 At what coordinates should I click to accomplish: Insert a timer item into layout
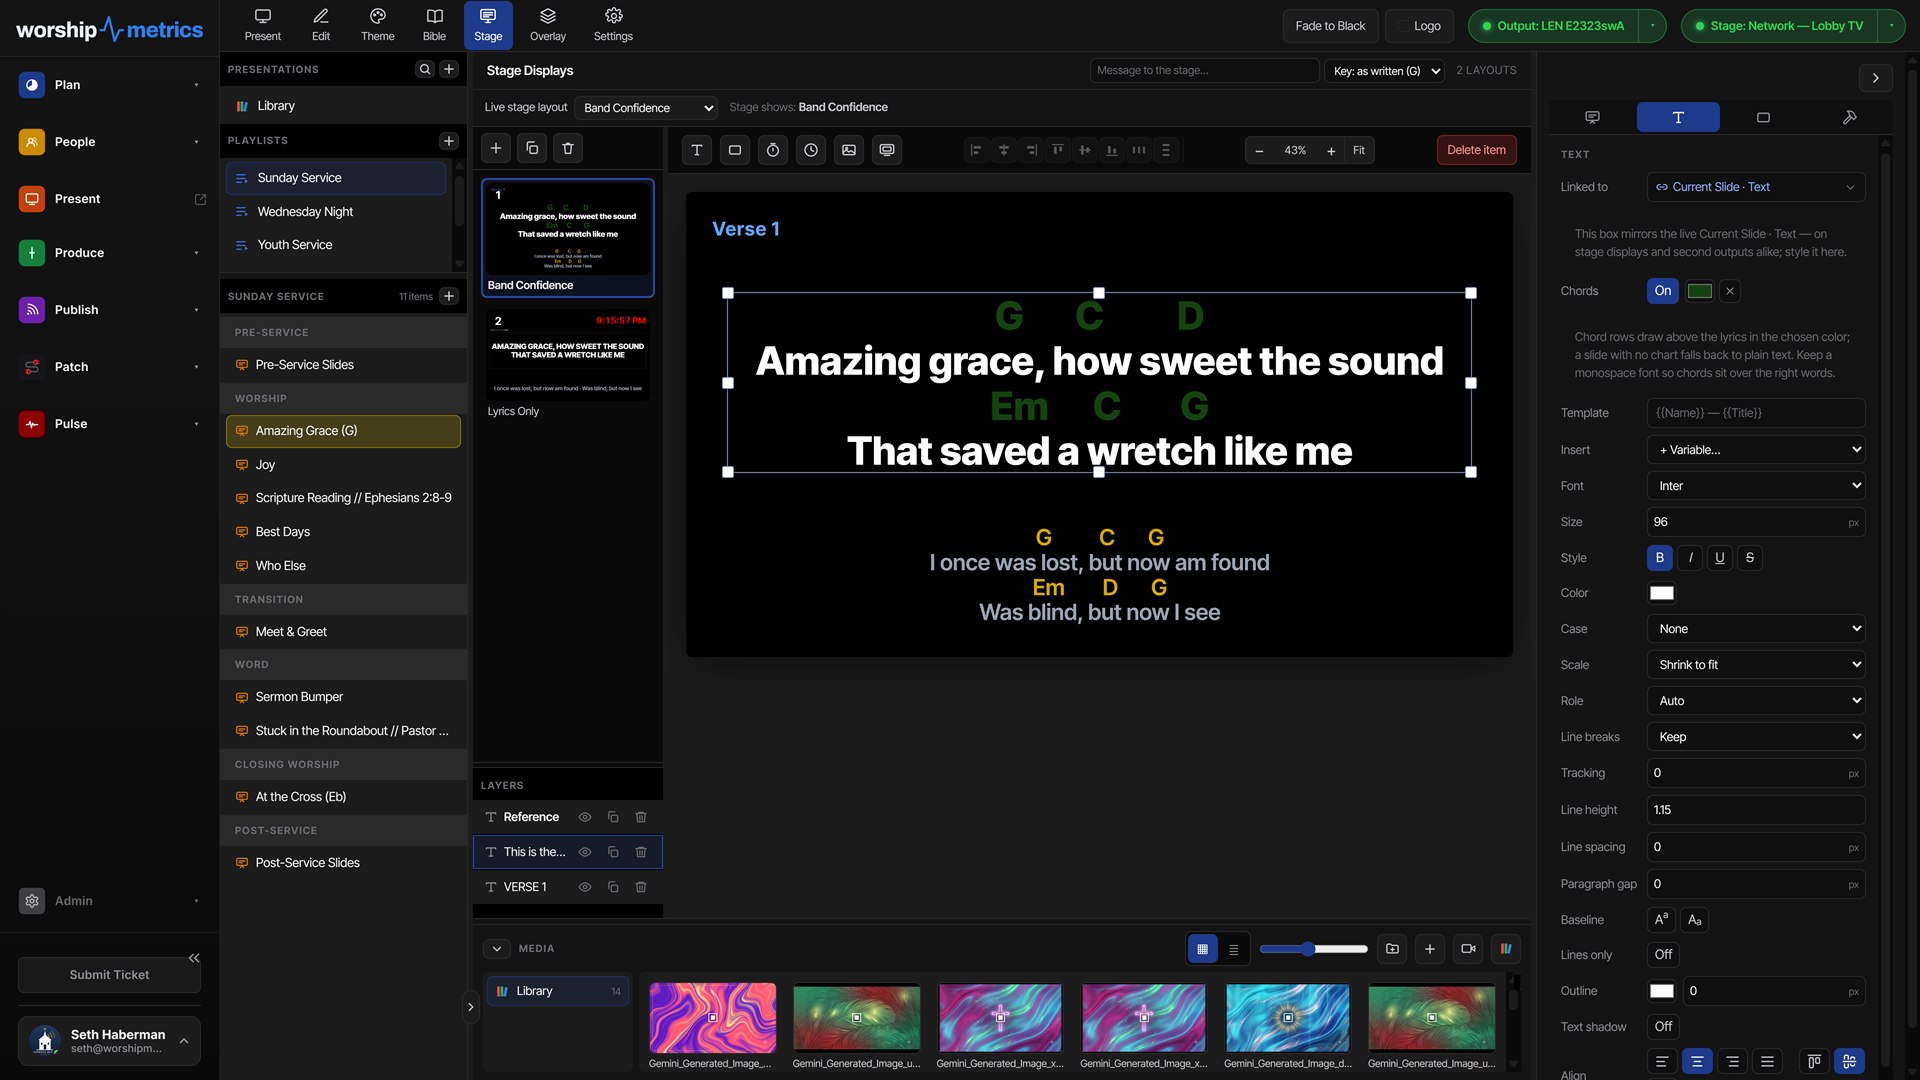coord(773,150)
